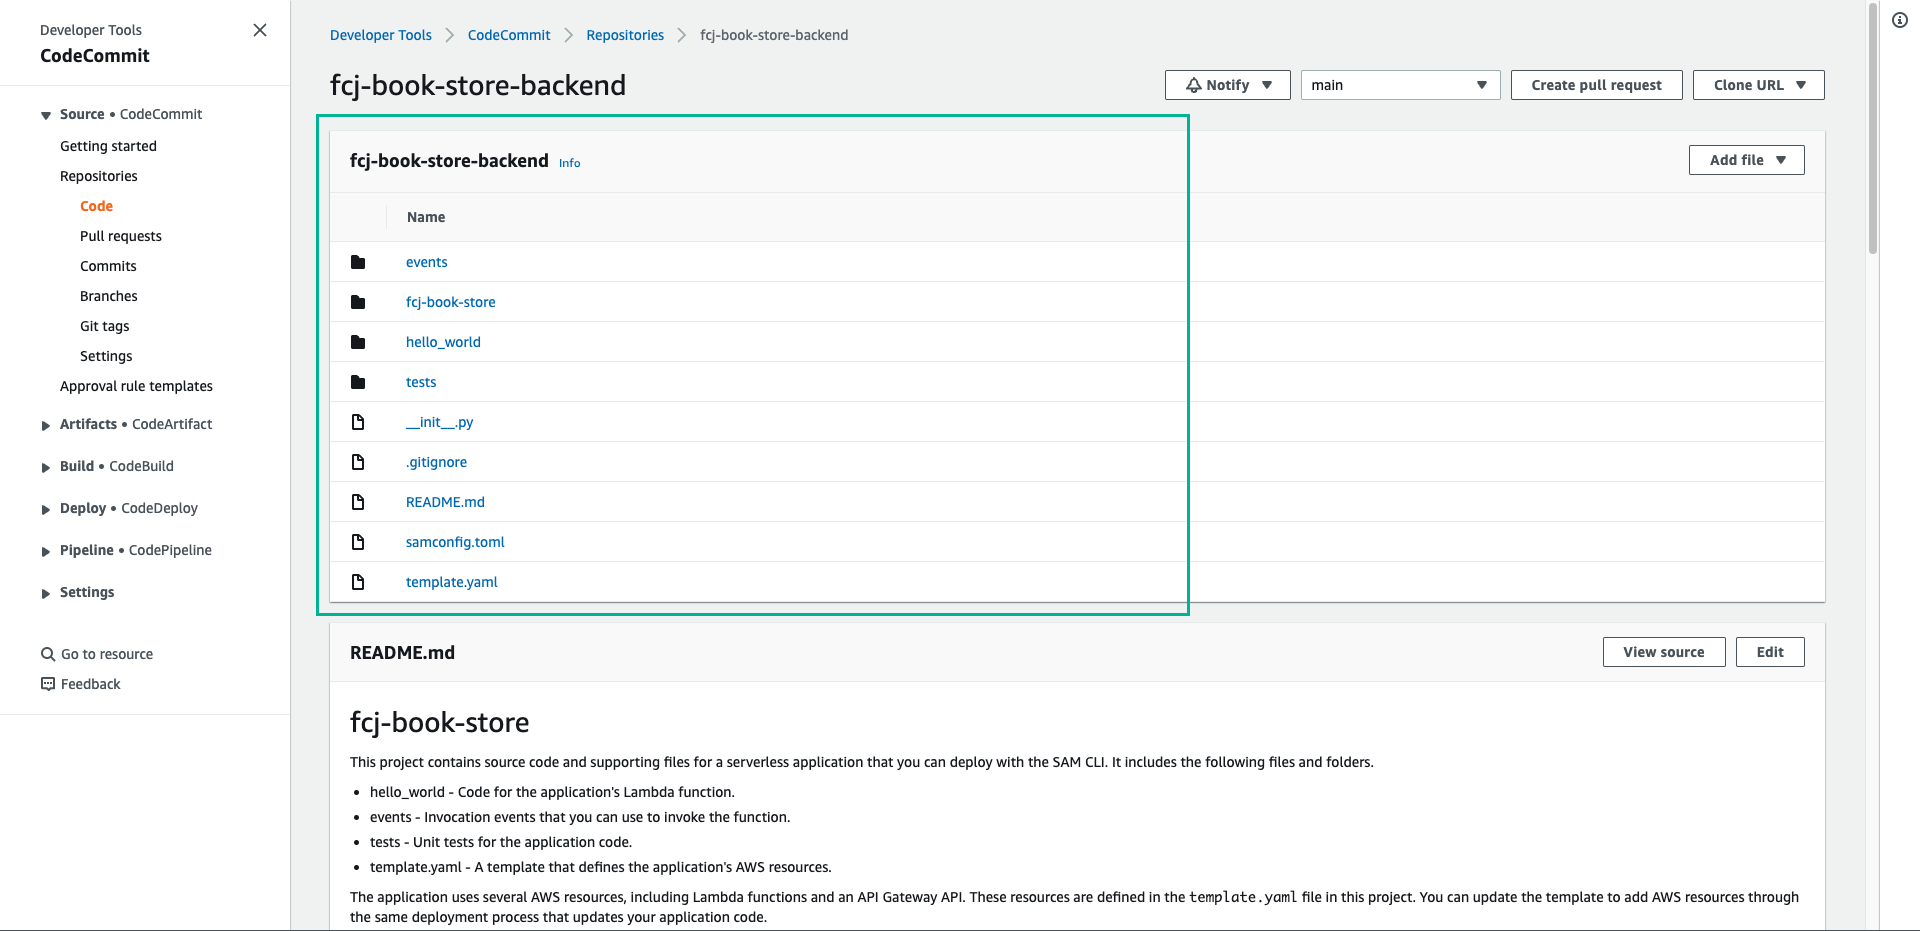The height and width of the screenshot is (931, 1920).
Task: Open Commits in sidebar
Action: click(108, 266)
